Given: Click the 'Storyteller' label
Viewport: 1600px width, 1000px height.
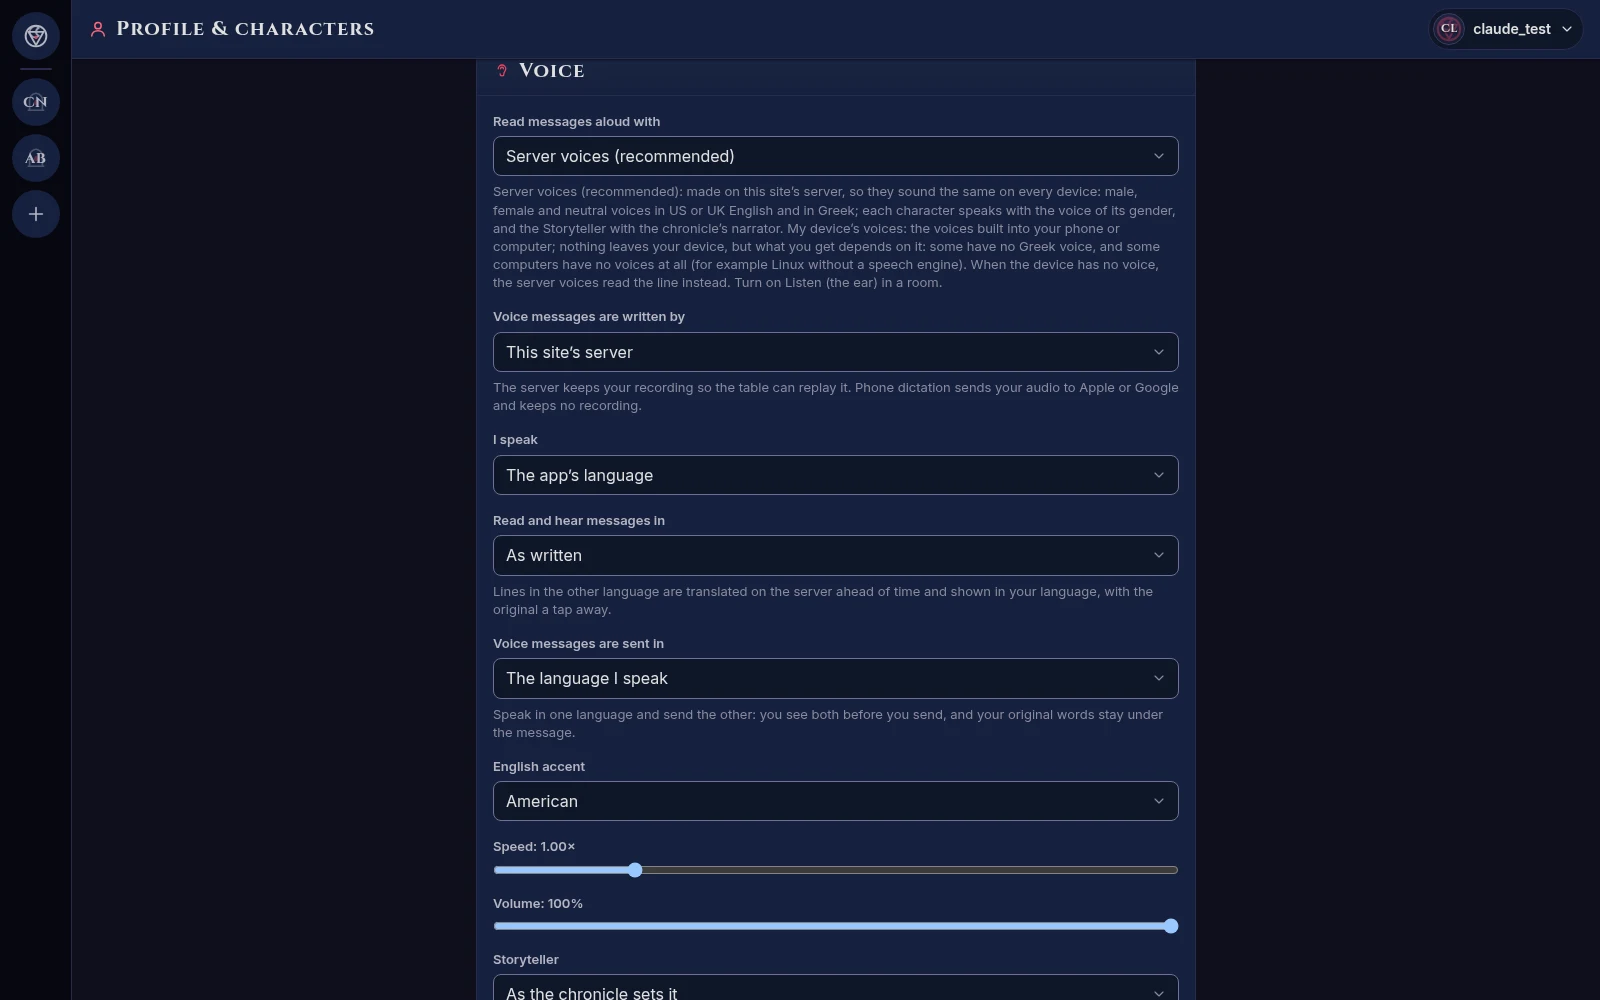Looking at the screenshot, I should pos(526,960).
